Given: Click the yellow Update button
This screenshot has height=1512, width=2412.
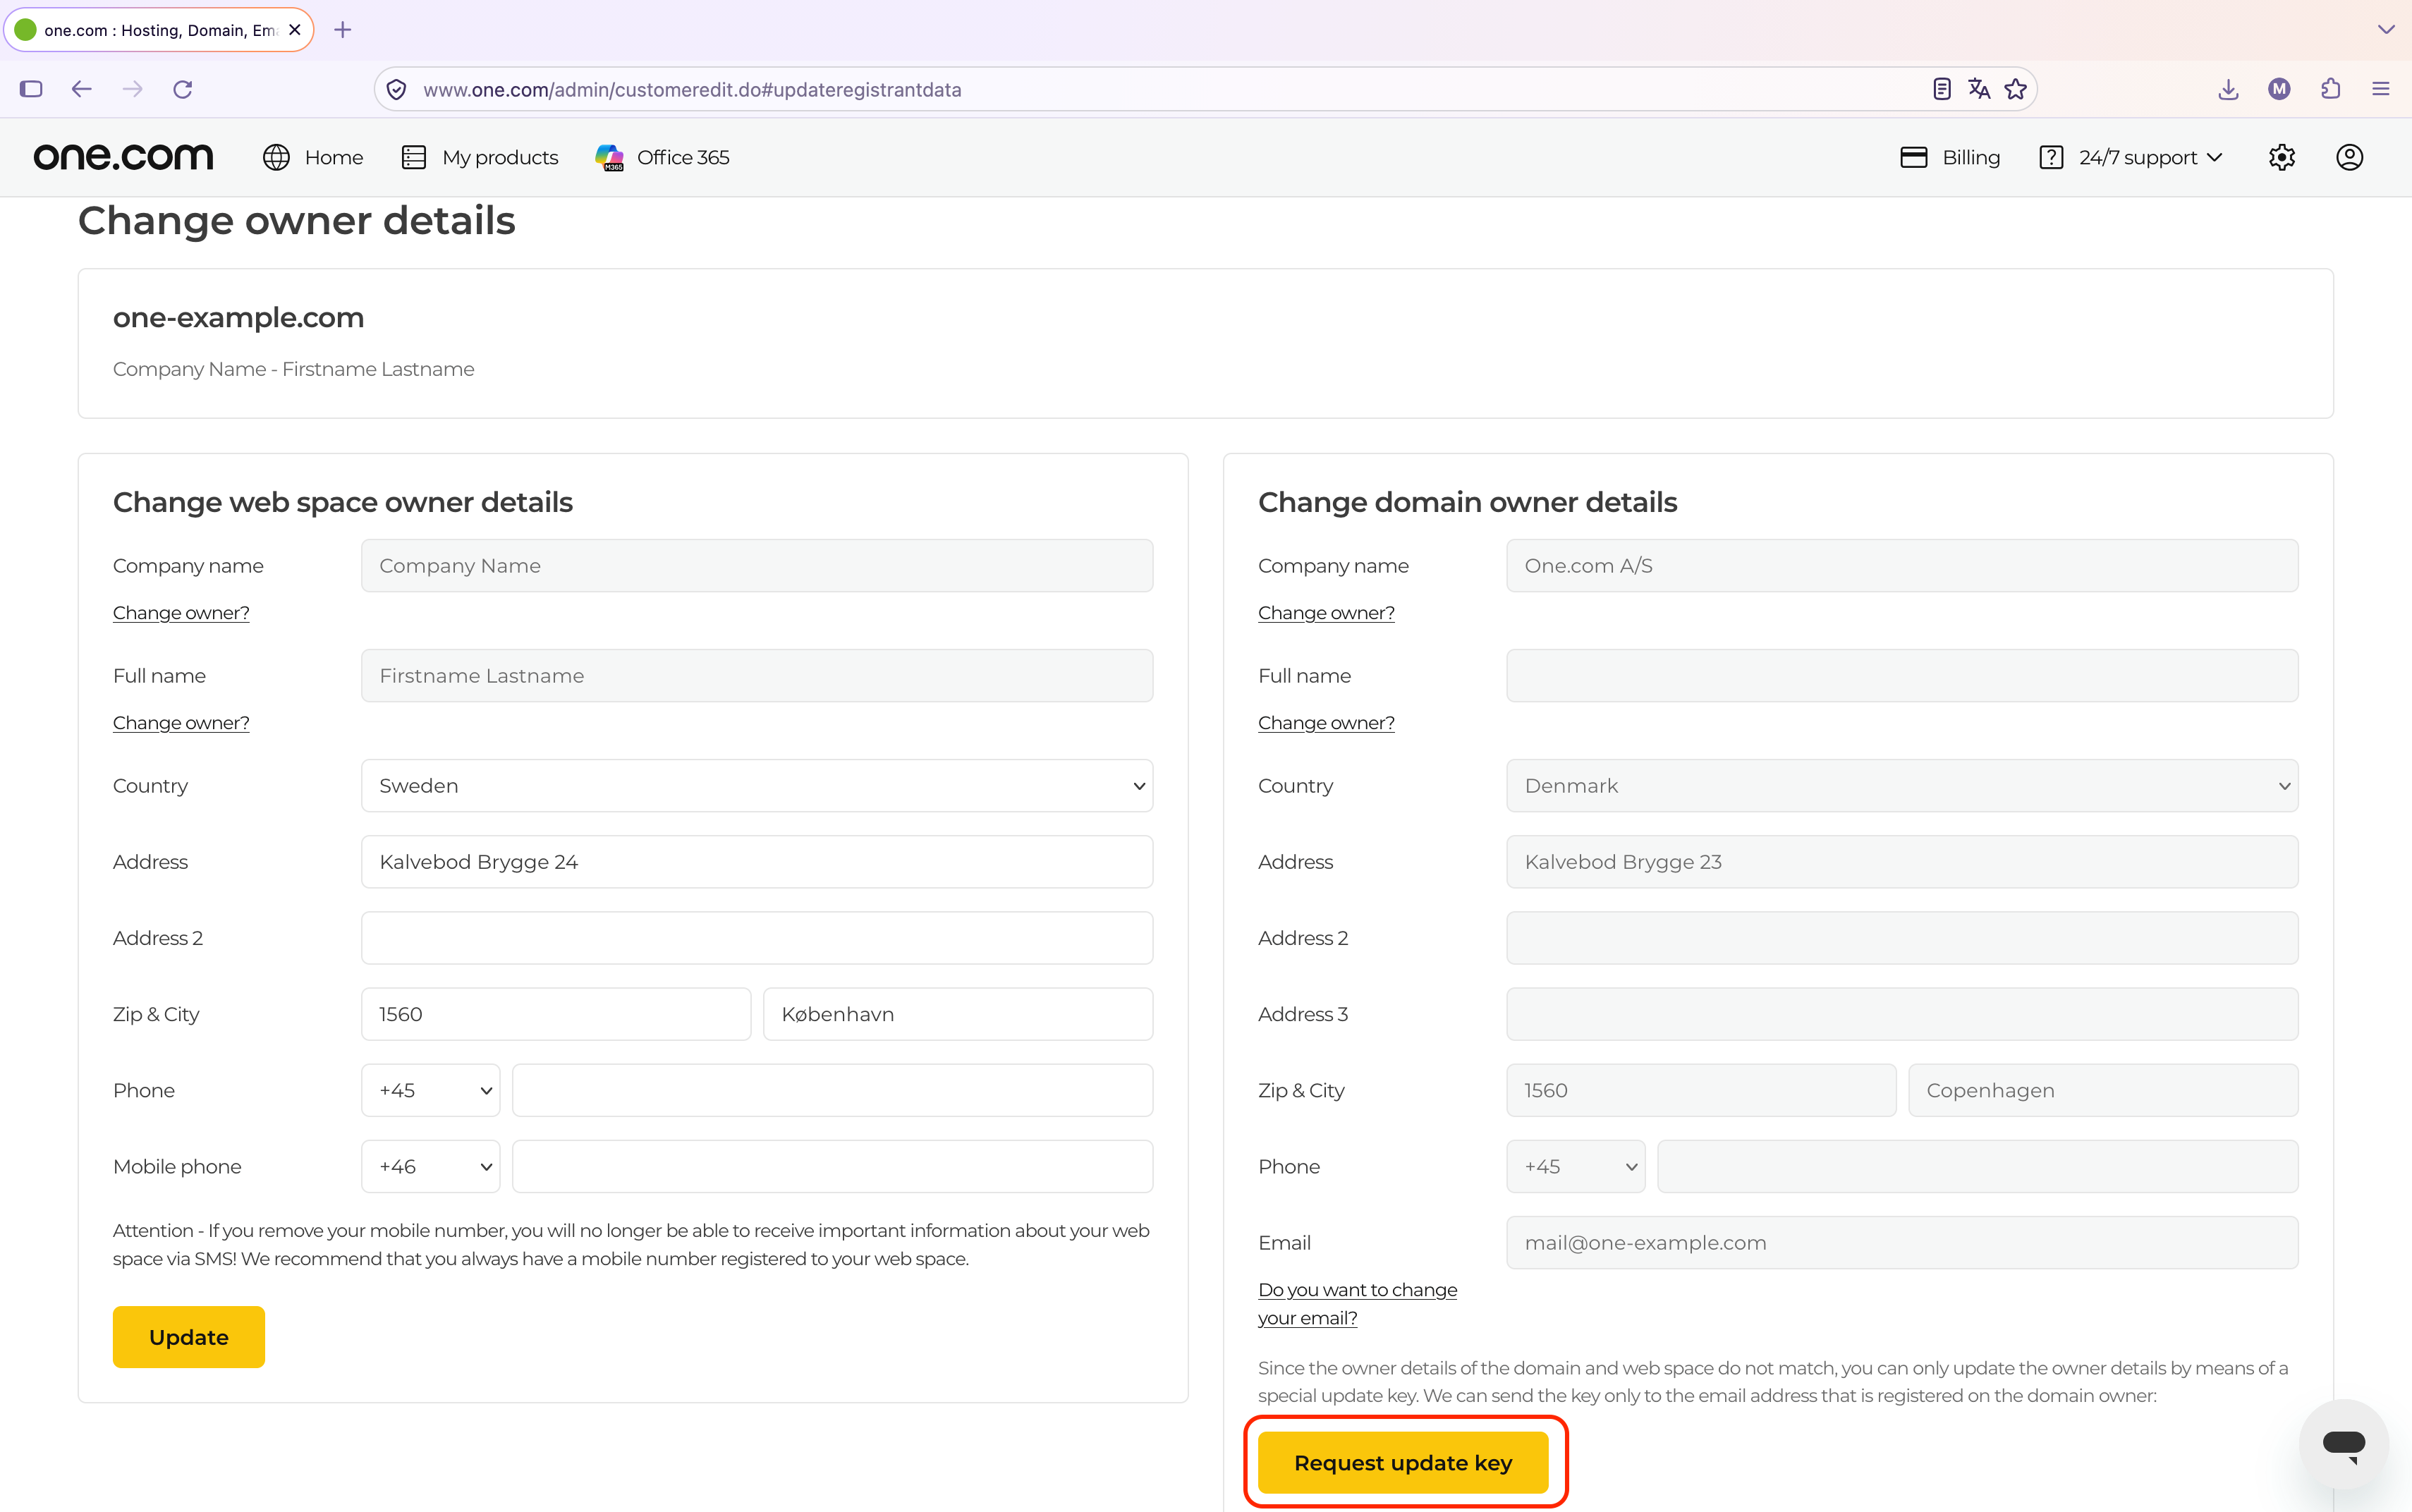Looking at the screenshot, I should coord(189,1337).
